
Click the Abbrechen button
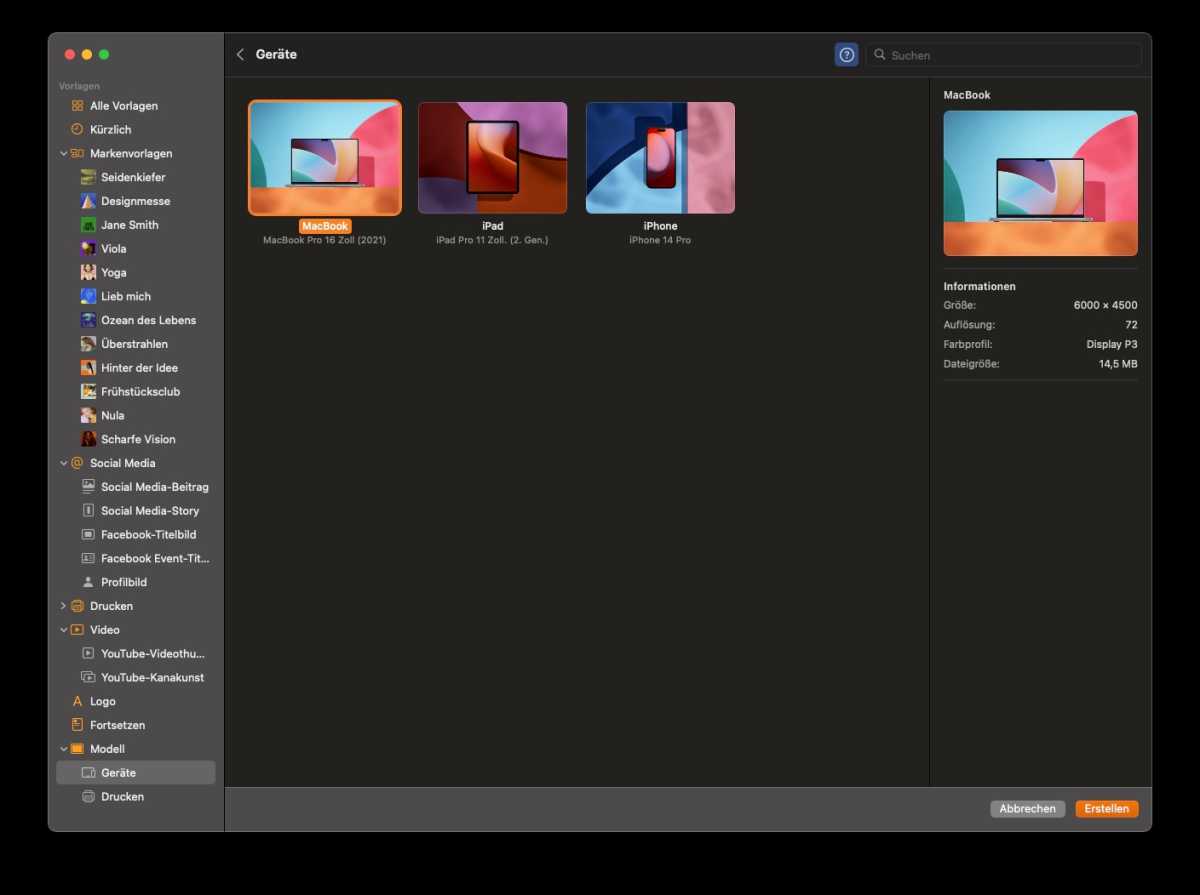[x=1028, y=809]
